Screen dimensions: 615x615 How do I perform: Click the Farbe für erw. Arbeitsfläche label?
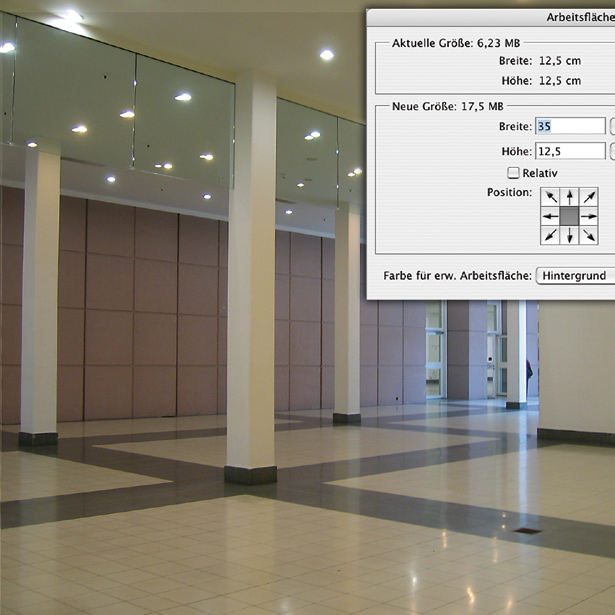[x=457, y=276]
